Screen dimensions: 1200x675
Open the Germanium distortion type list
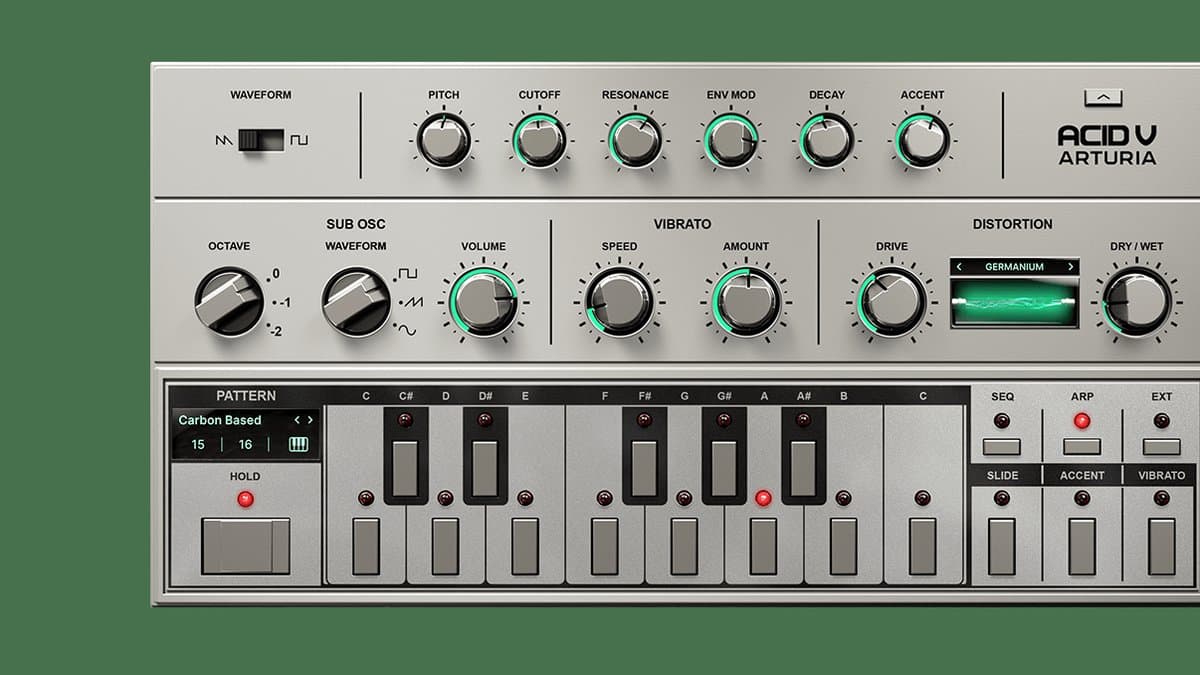coord(1015,267)
